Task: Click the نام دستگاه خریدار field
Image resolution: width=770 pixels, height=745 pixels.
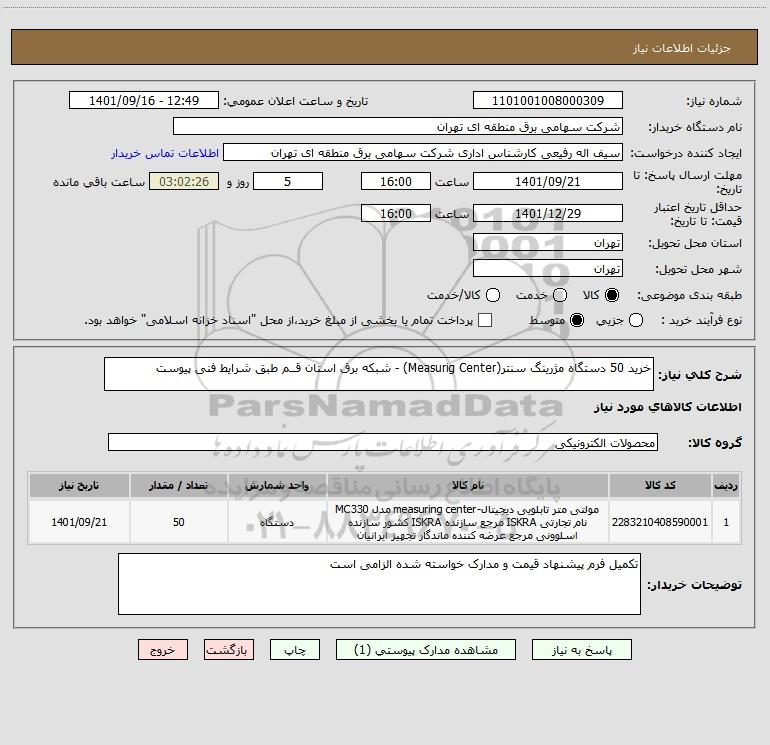Action: [x=398, y=126]
